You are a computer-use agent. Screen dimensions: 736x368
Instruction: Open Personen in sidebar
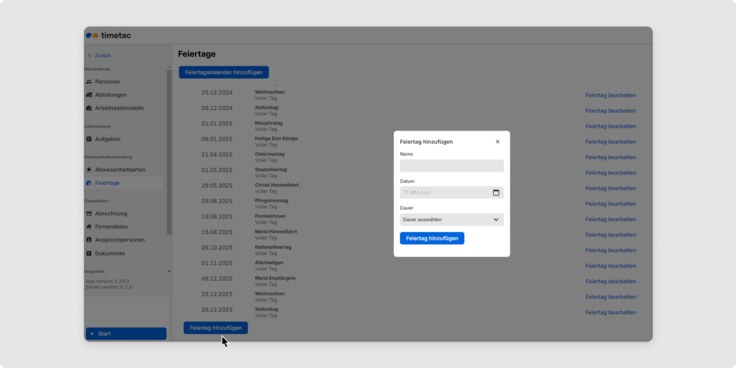point(107,82)
